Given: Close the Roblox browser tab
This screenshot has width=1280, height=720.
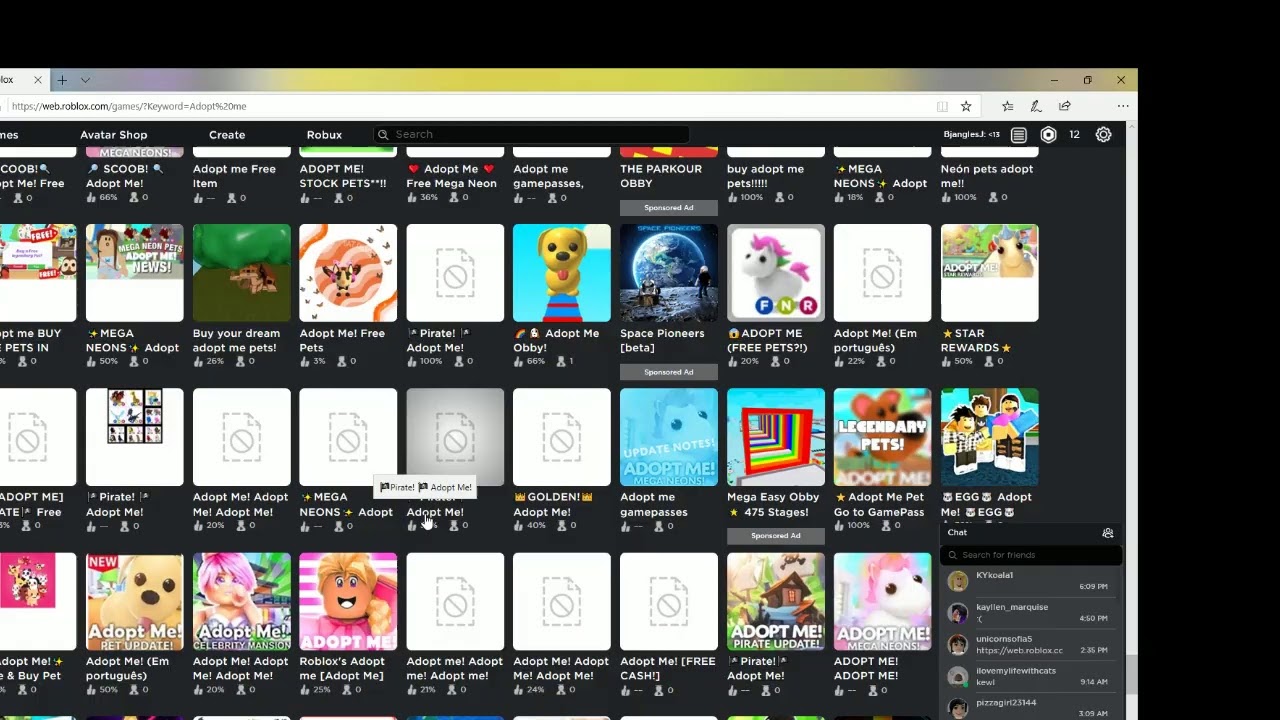Looking at the screenshot, I should coord(38,80).
